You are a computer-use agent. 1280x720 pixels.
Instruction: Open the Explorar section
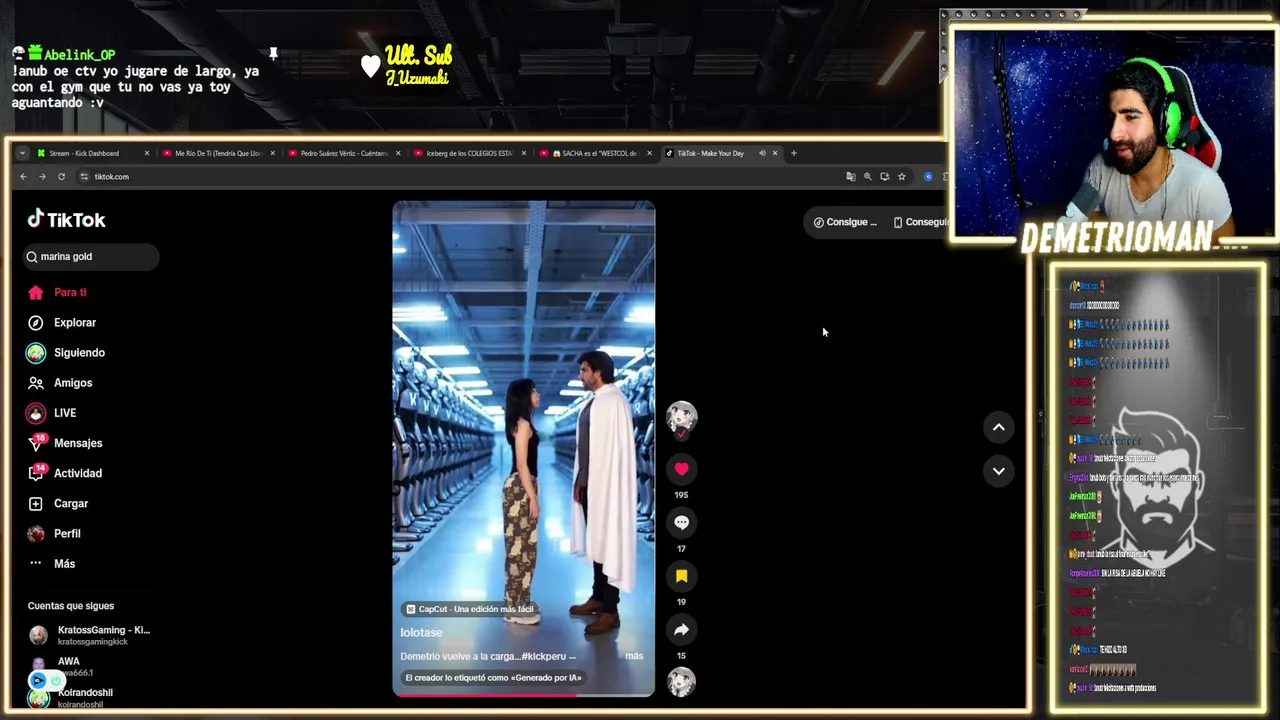click(62, 322)
